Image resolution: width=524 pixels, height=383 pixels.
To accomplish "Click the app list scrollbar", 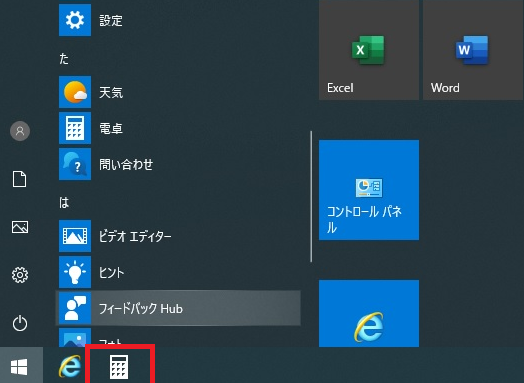I will coord(311,197).
